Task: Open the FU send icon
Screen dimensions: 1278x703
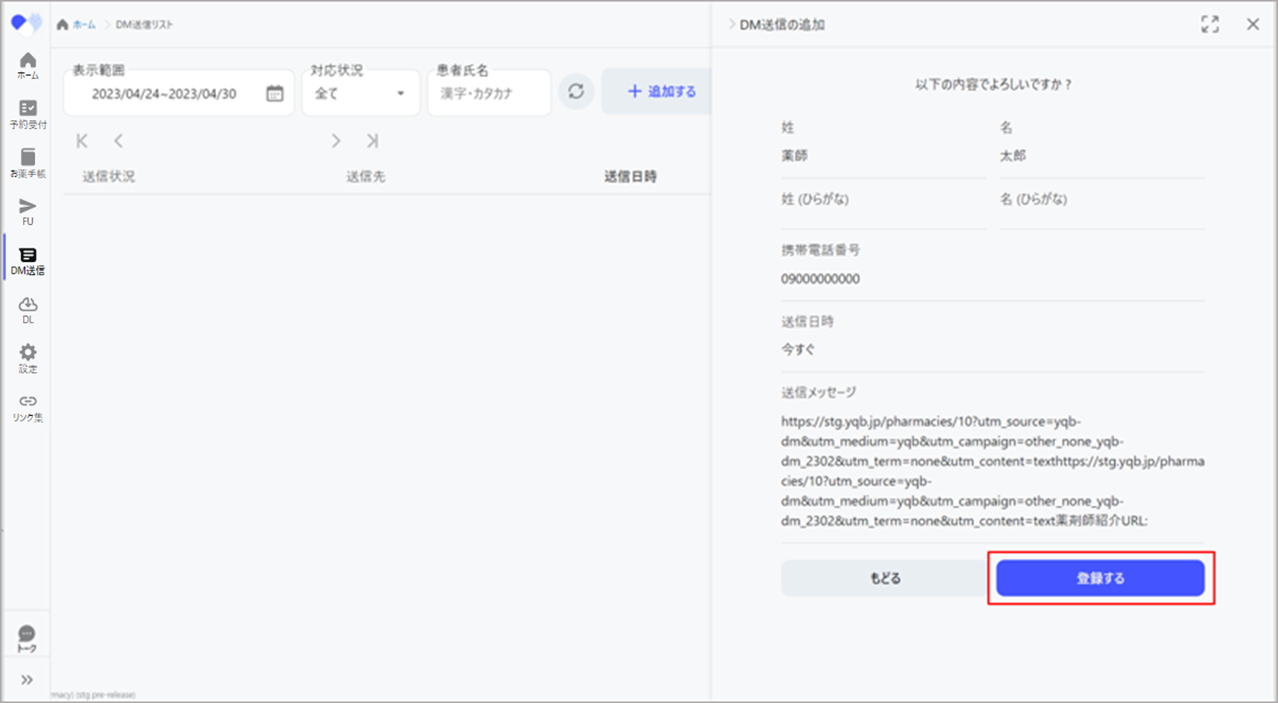Action: 28,210
